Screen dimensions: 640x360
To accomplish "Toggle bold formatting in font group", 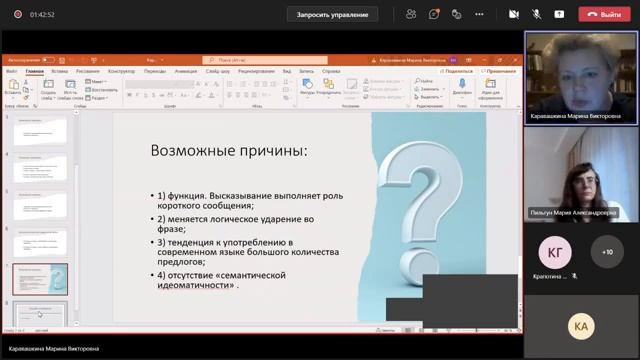I will [129, 95].
